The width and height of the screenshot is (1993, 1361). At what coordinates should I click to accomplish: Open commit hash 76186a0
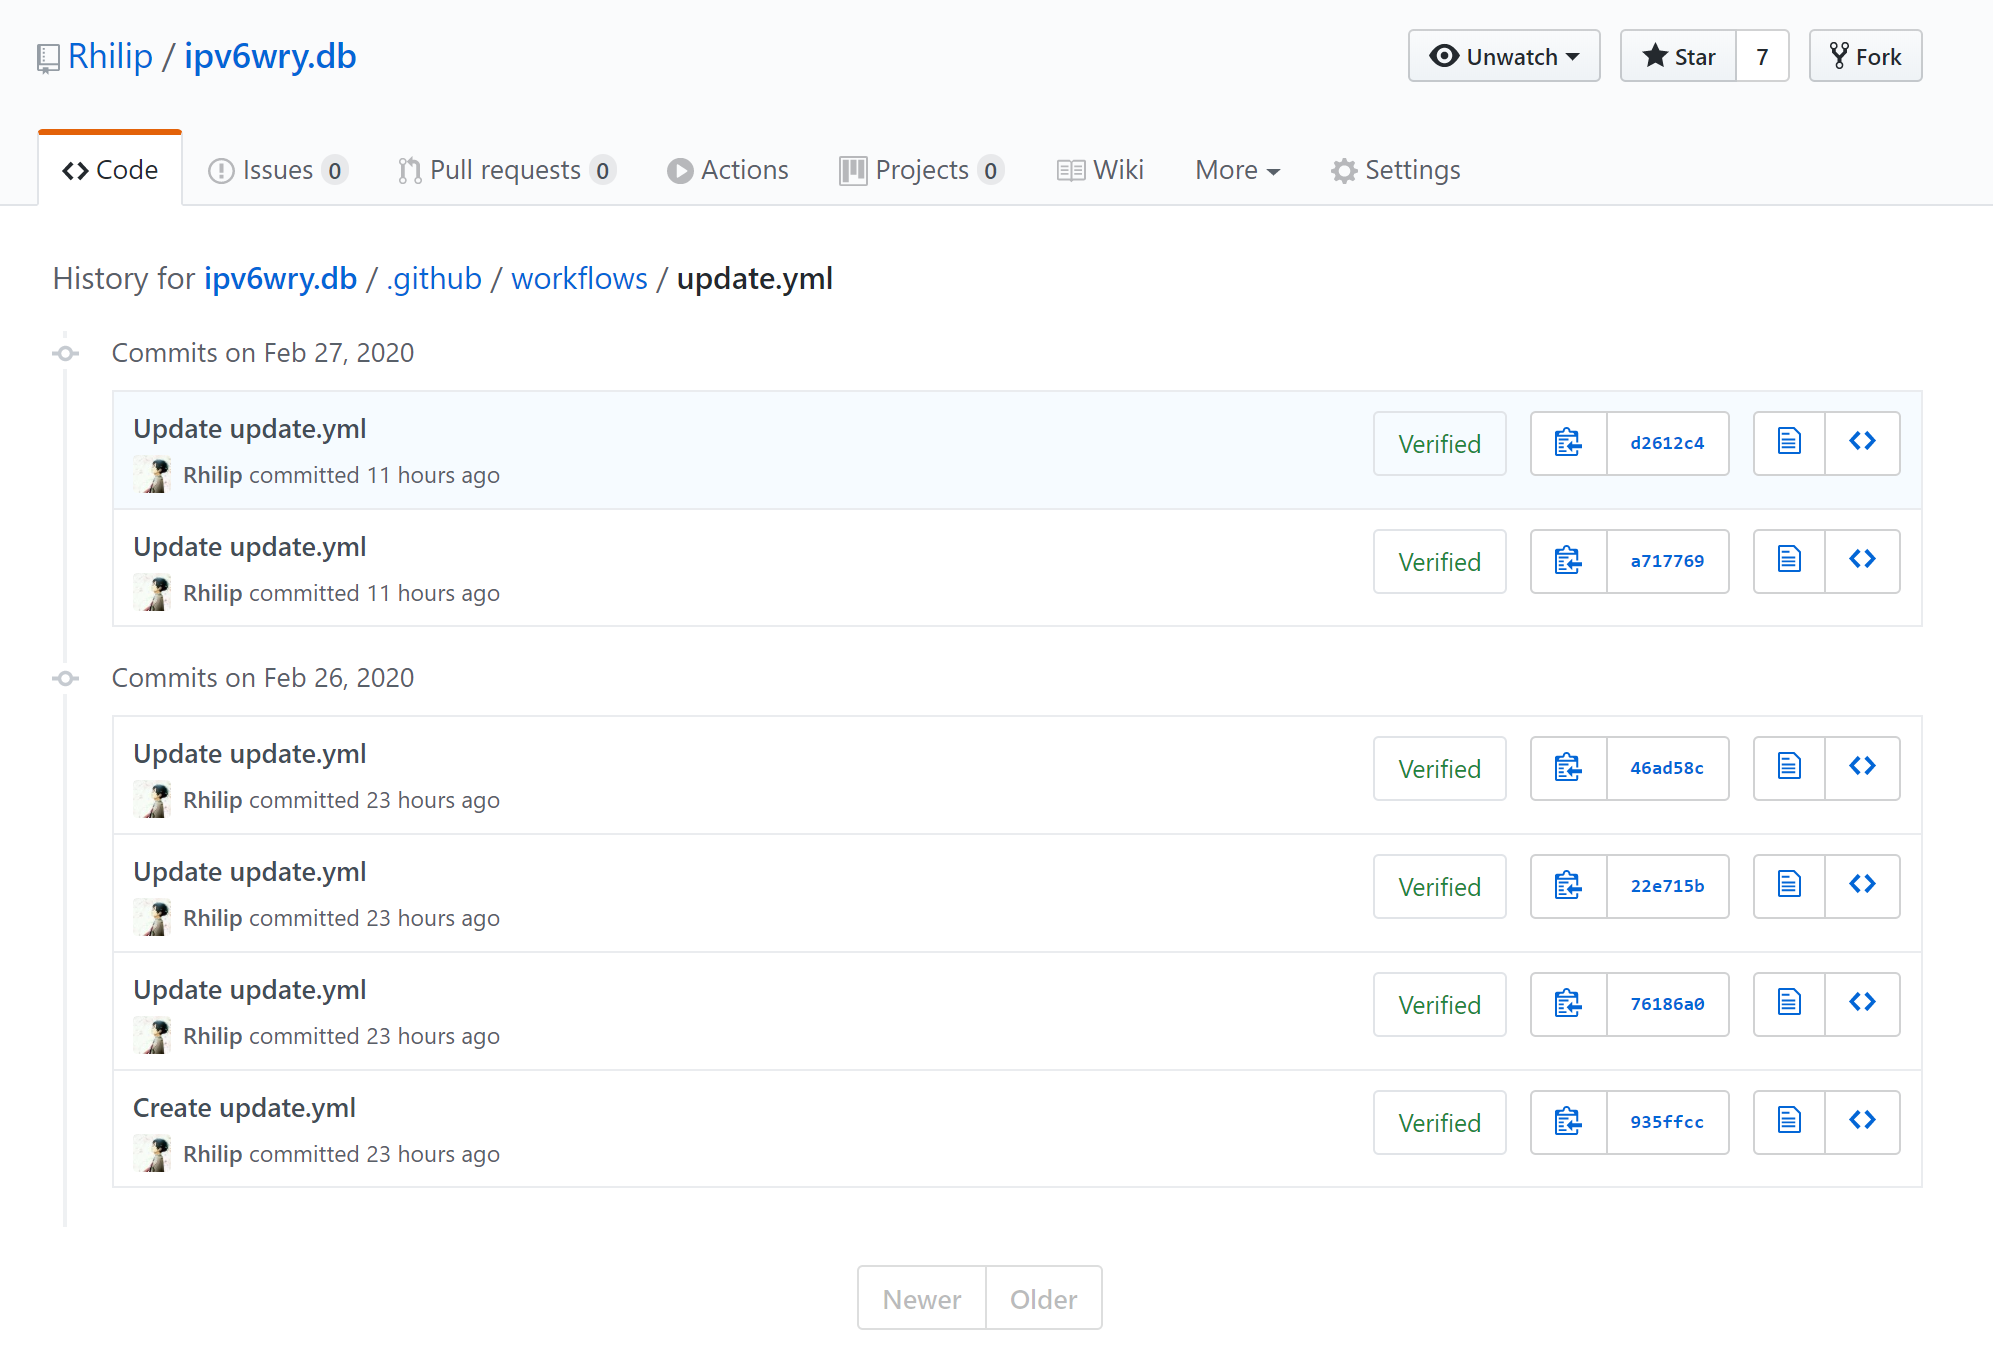point(1667,1004)
